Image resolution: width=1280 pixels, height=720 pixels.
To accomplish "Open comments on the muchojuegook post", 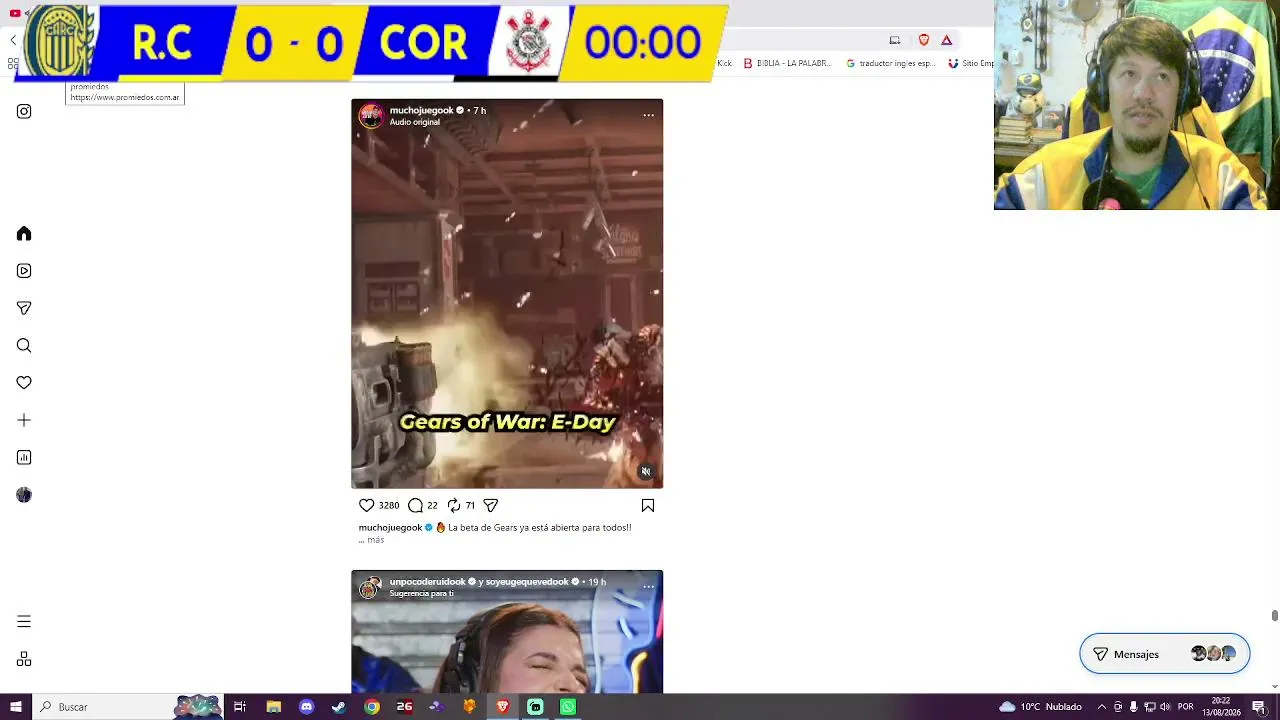I will point(416,506).
